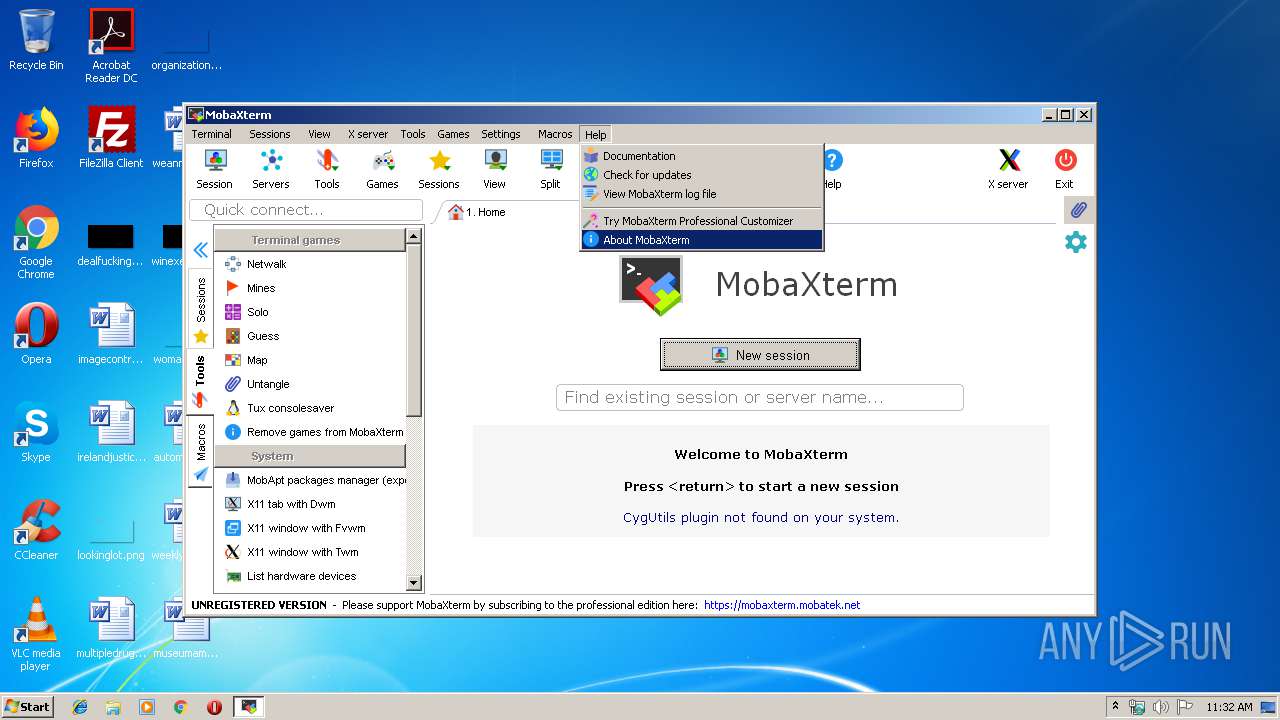The height and width of the screenshot is (720, 1280).
Task: Collapse sidebar with double chevron arrow
Action: click(200, 250)
